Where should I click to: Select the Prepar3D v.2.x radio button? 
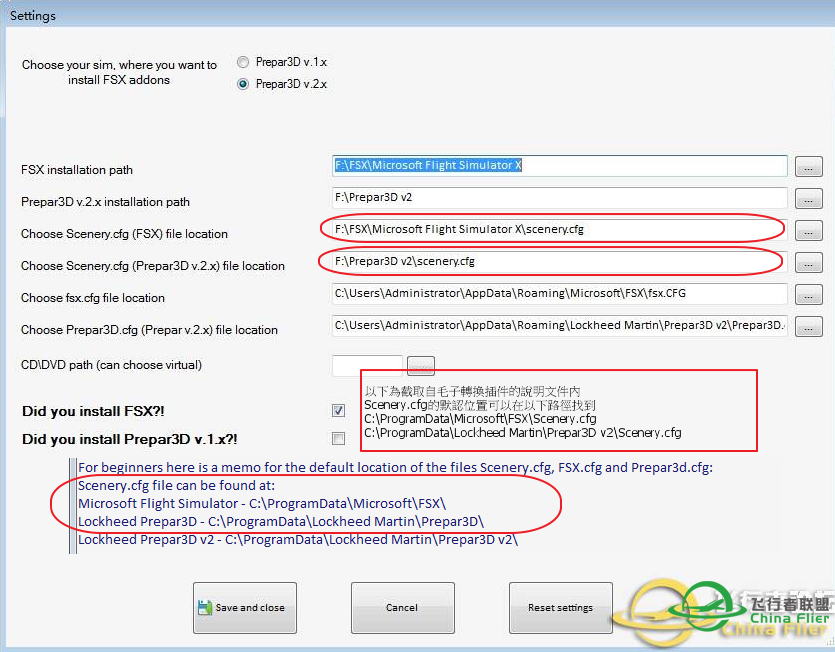243,84
